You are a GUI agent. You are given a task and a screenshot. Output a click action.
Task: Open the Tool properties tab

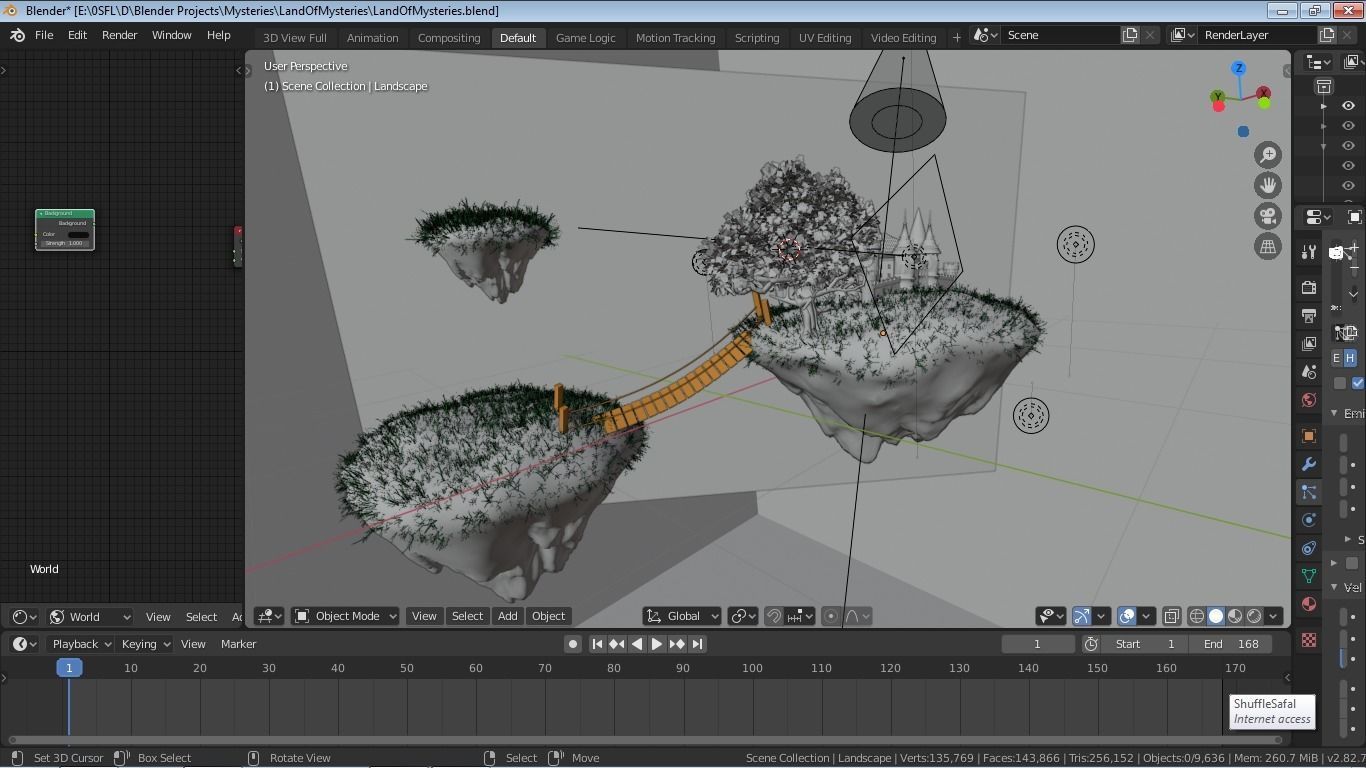[1308, 252]
